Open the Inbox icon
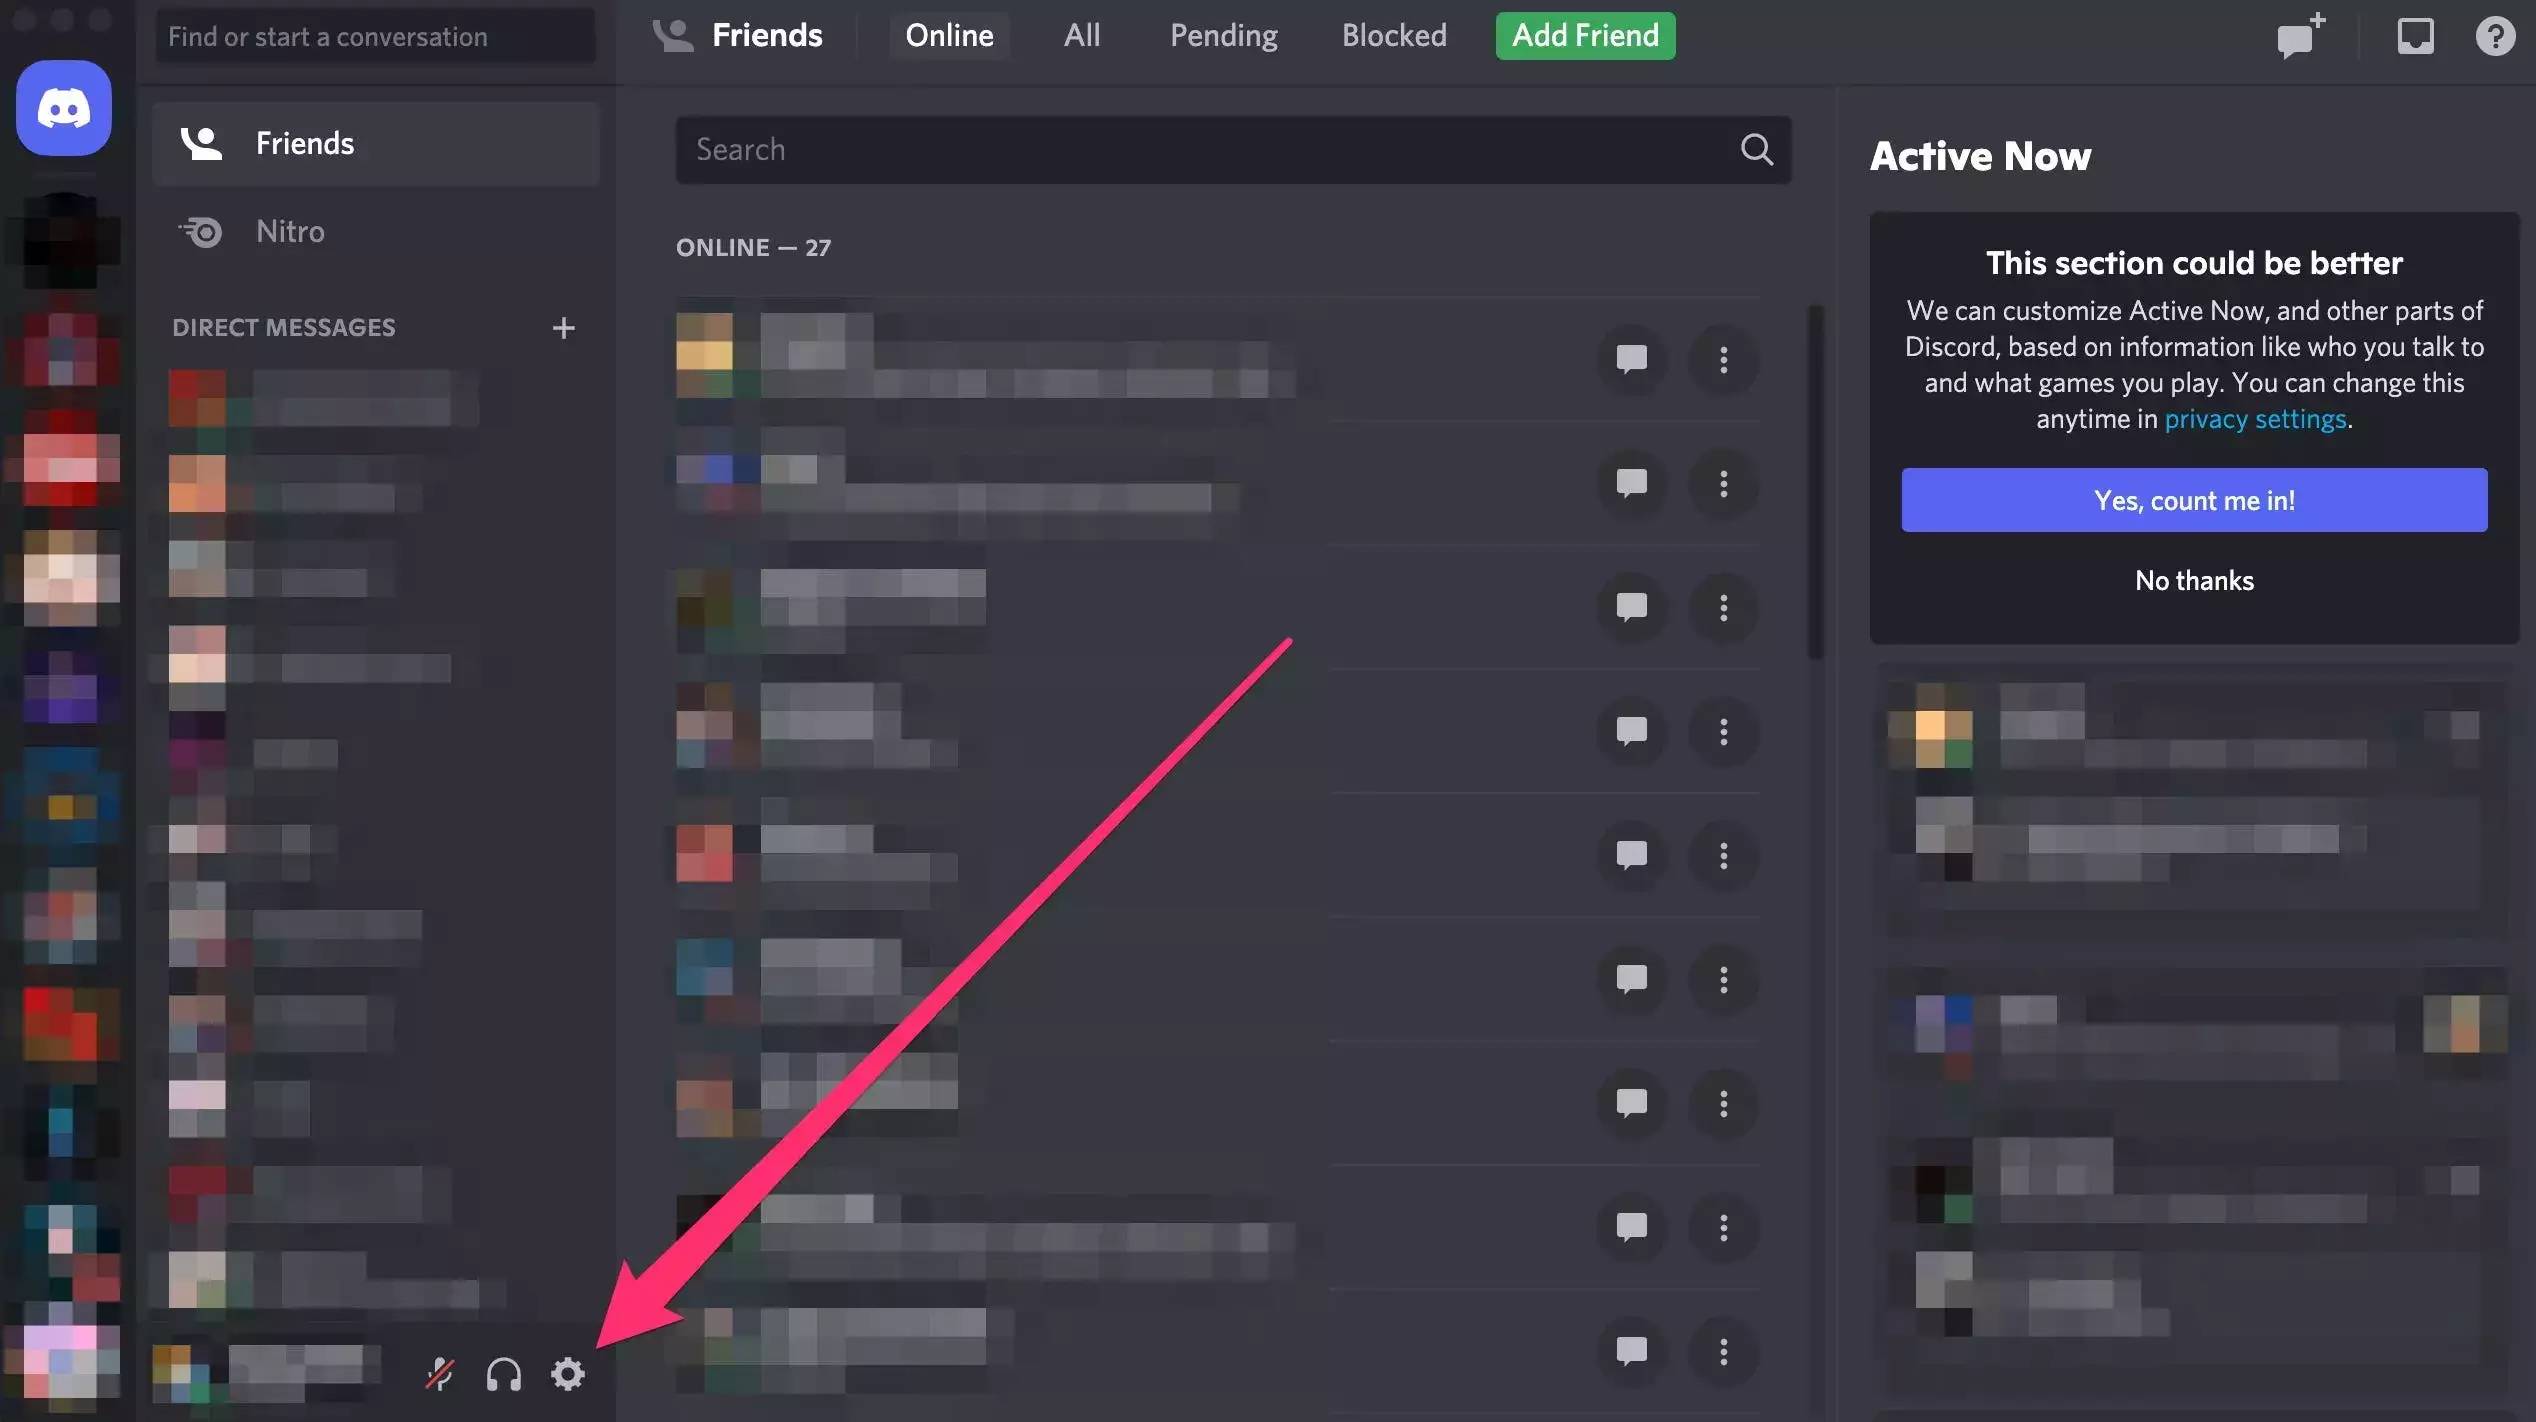 click(x=2415, y=36)
